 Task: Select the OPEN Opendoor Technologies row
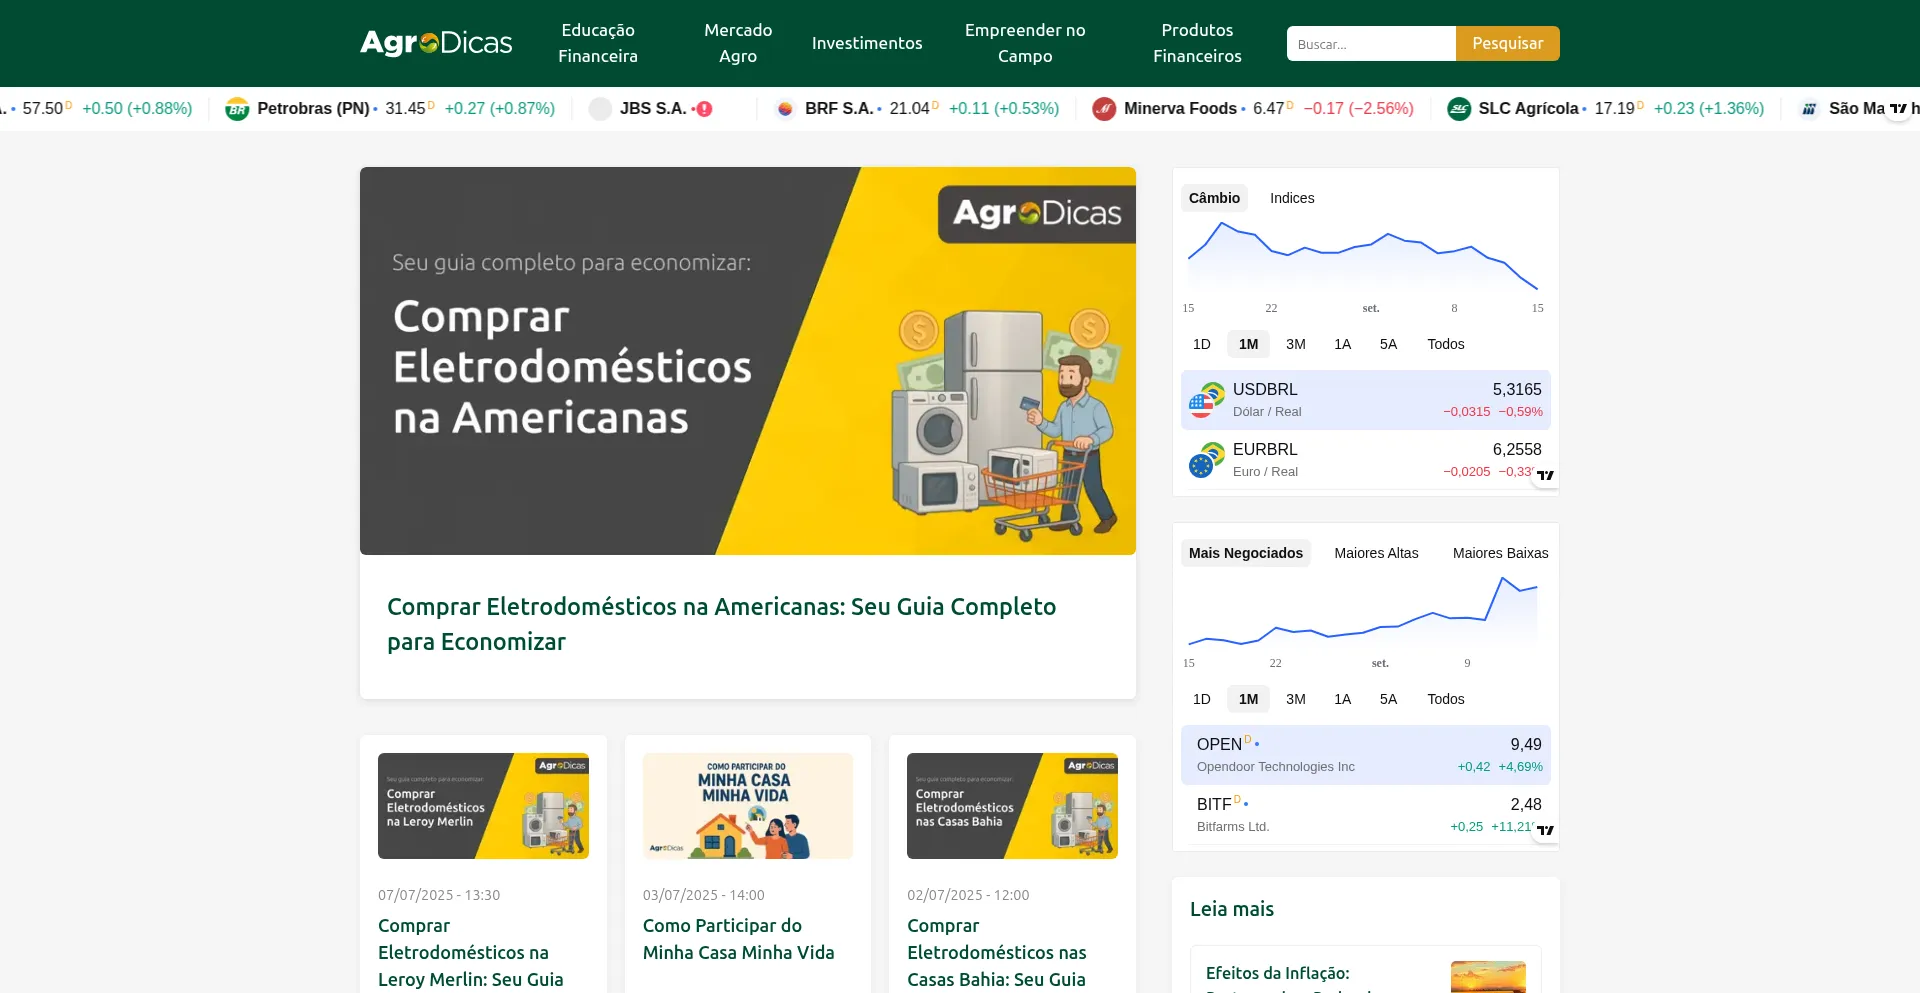click(x=1366, y=755)
